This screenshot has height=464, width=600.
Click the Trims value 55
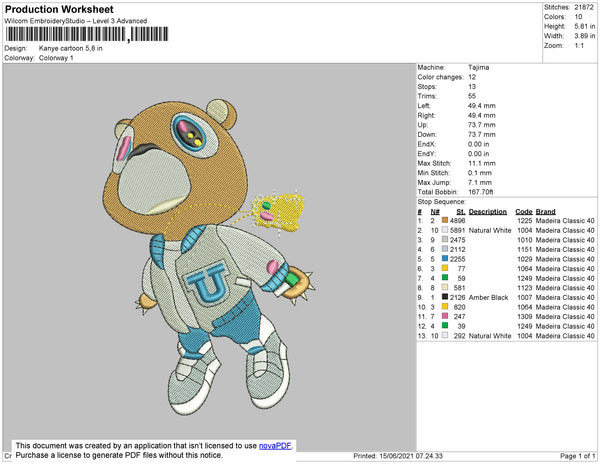[x=472, y=96]
